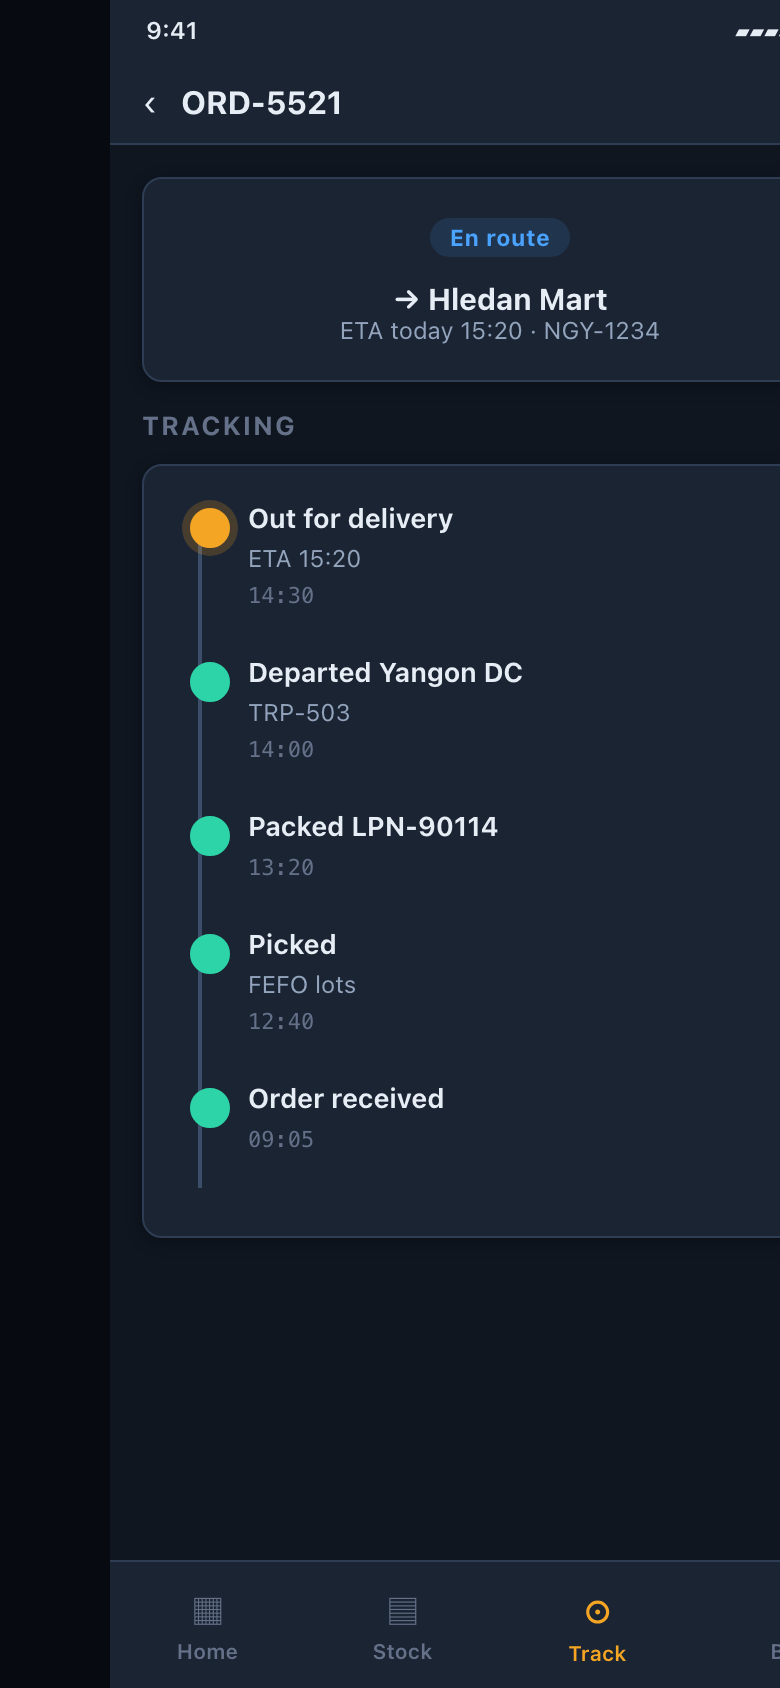Open the TRP-503 trip reference
This screenshot has width=780, height=1688.
299,713
